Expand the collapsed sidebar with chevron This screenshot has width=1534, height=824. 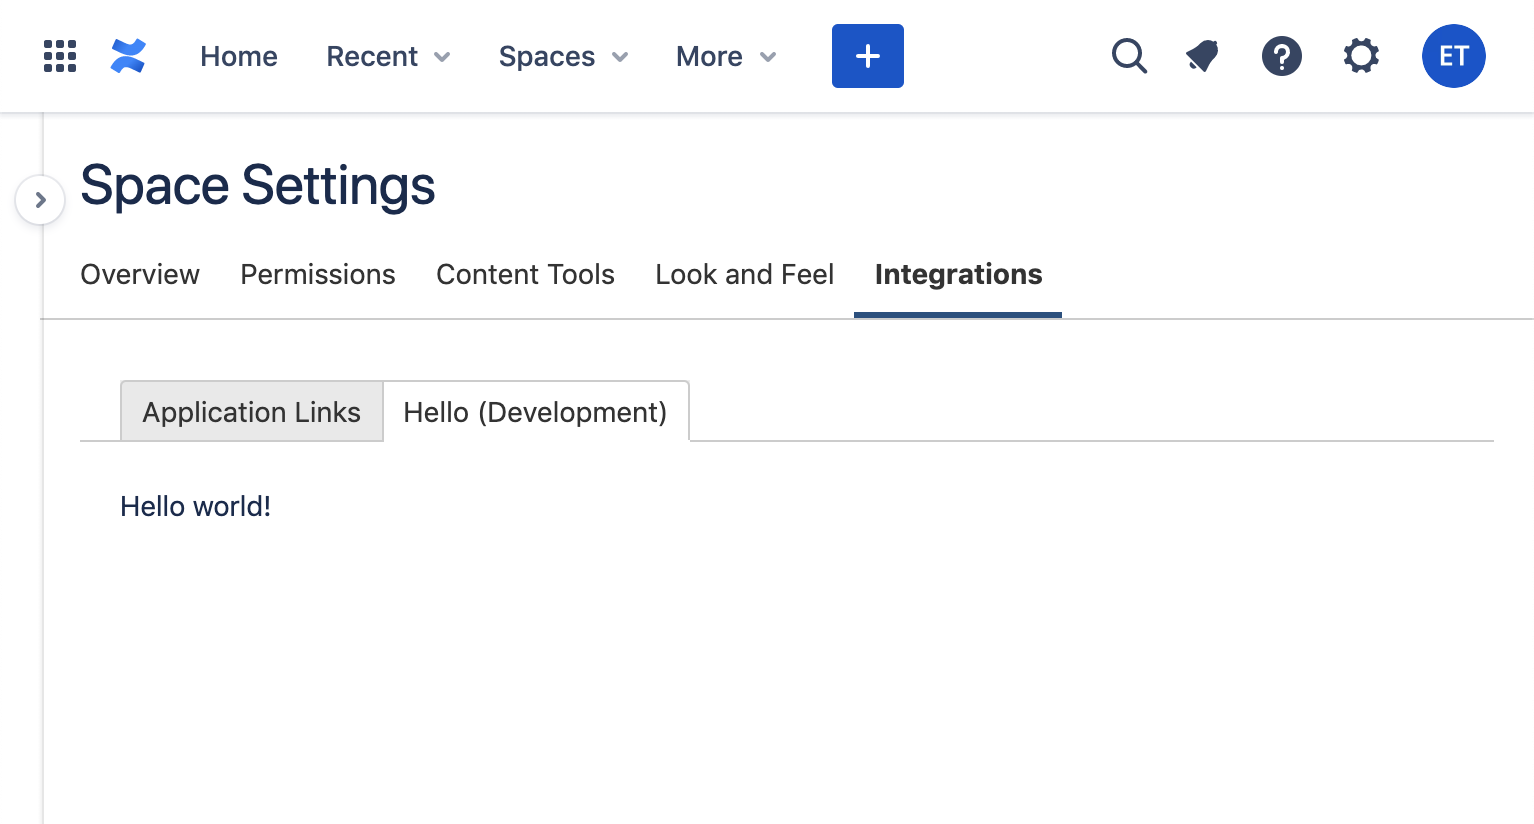tap(40, 200)
